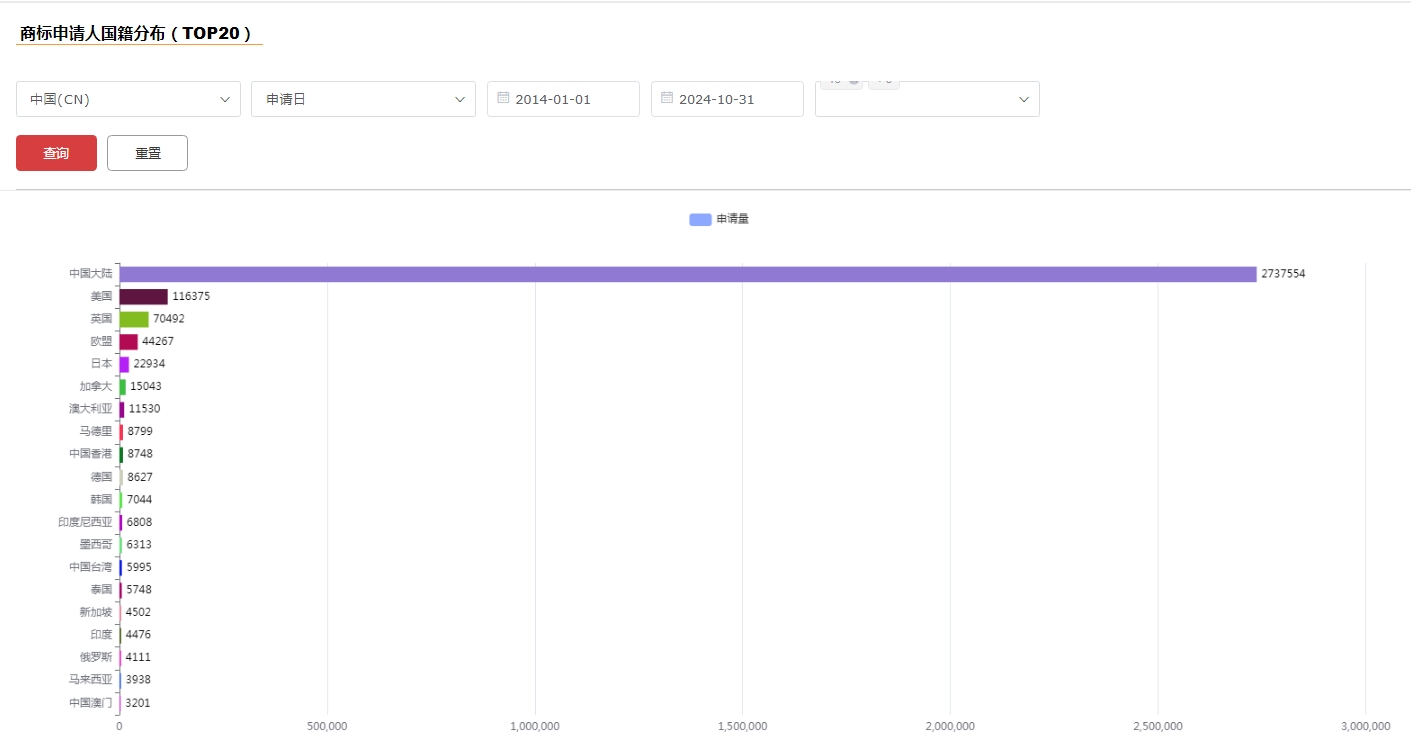Select the dark maroon 美国 bar
This screenshot has width=1411, height=746.
[143, 296]
